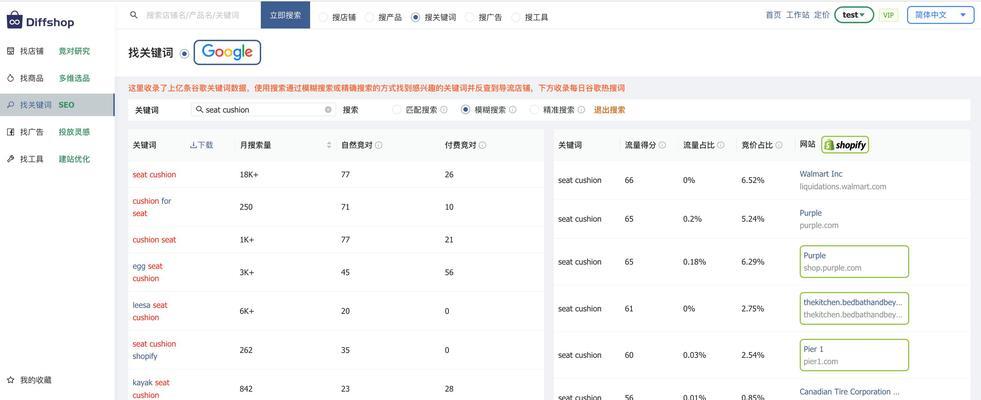Select 匹配搜索 radio option

pos(397,110)
